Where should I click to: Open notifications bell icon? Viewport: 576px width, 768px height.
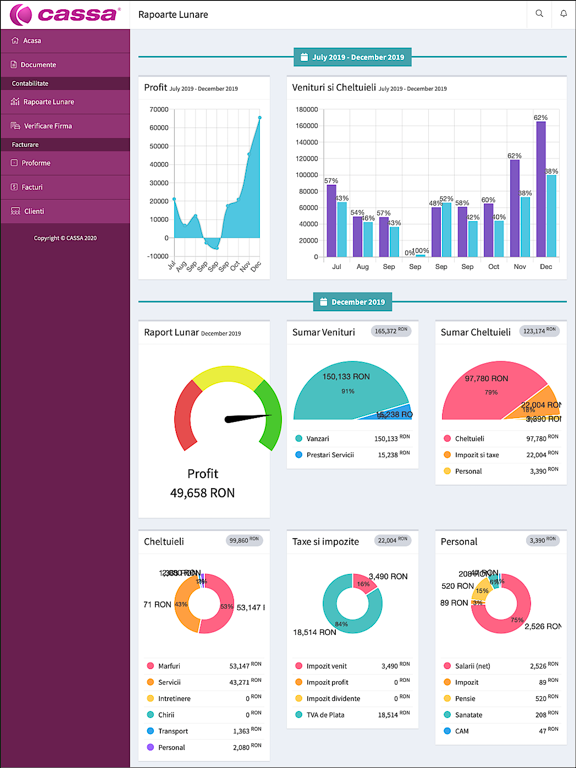564,14
